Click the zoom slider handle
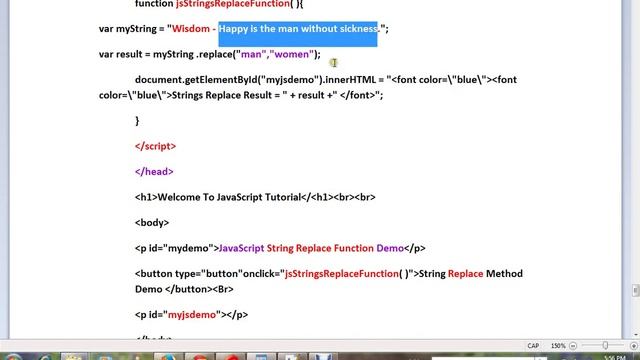This screenshot has height=360, width=640. (605, 346)
